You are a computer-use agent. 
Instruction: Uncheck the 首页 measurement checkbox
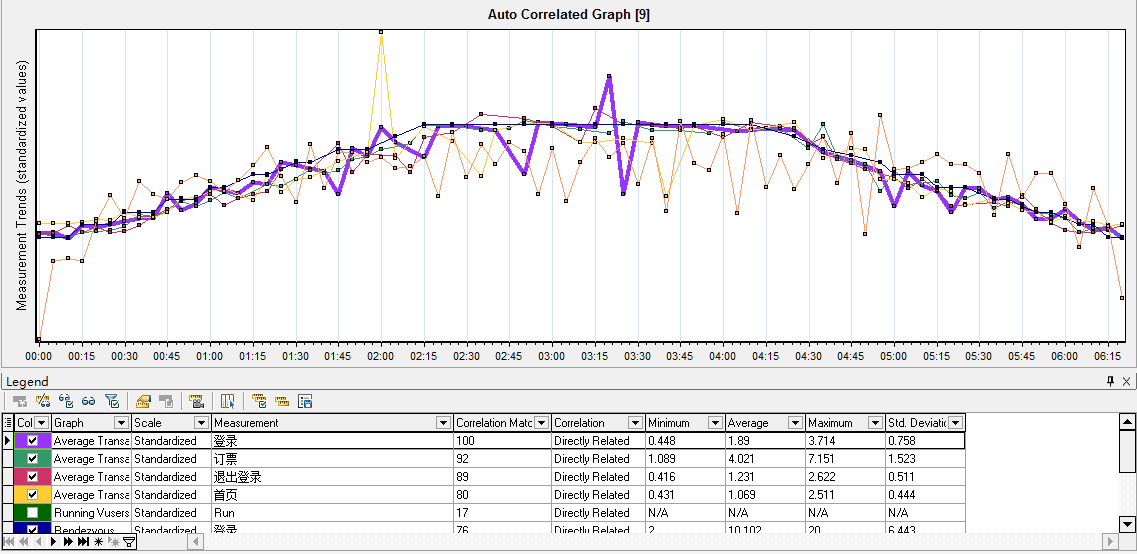click(x=32, y=495)
